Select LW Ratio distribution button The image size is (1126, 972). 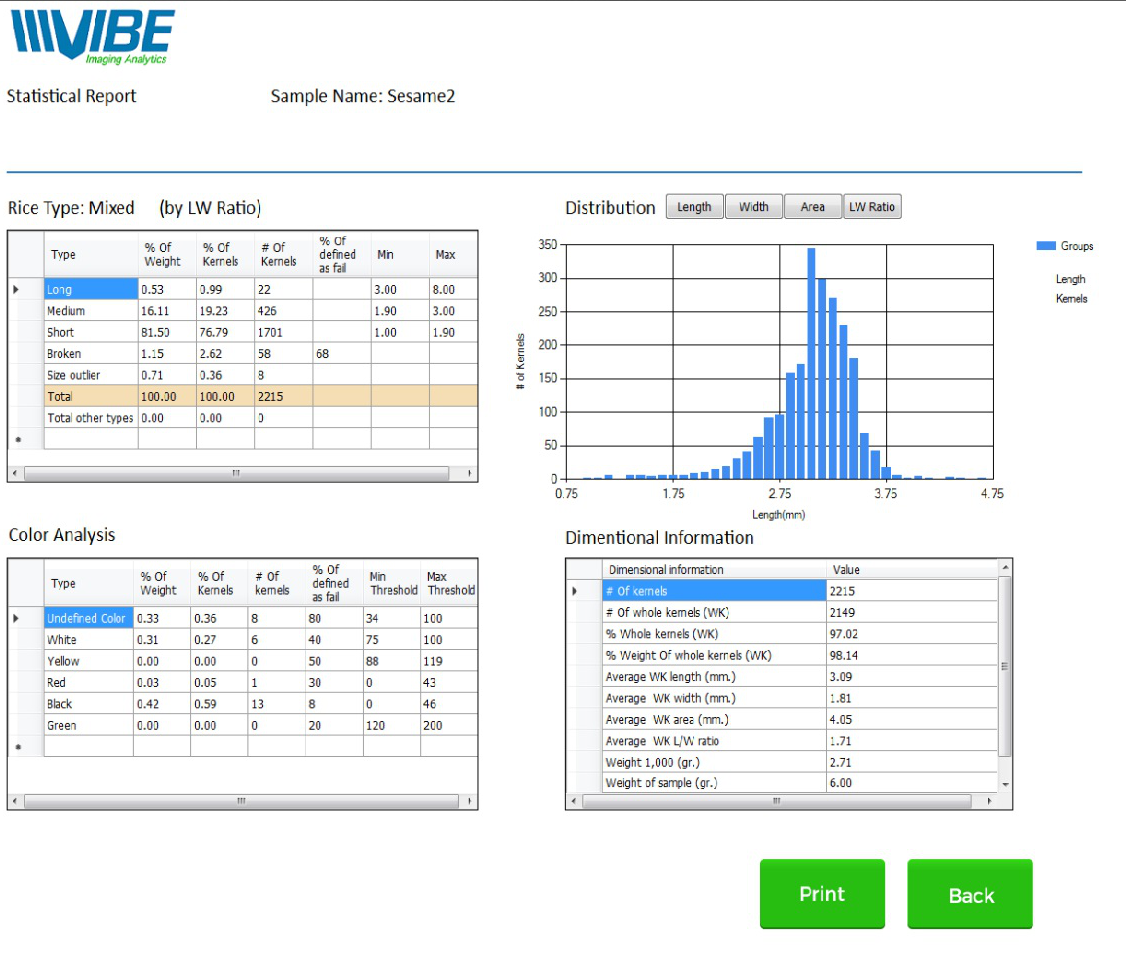872,207
